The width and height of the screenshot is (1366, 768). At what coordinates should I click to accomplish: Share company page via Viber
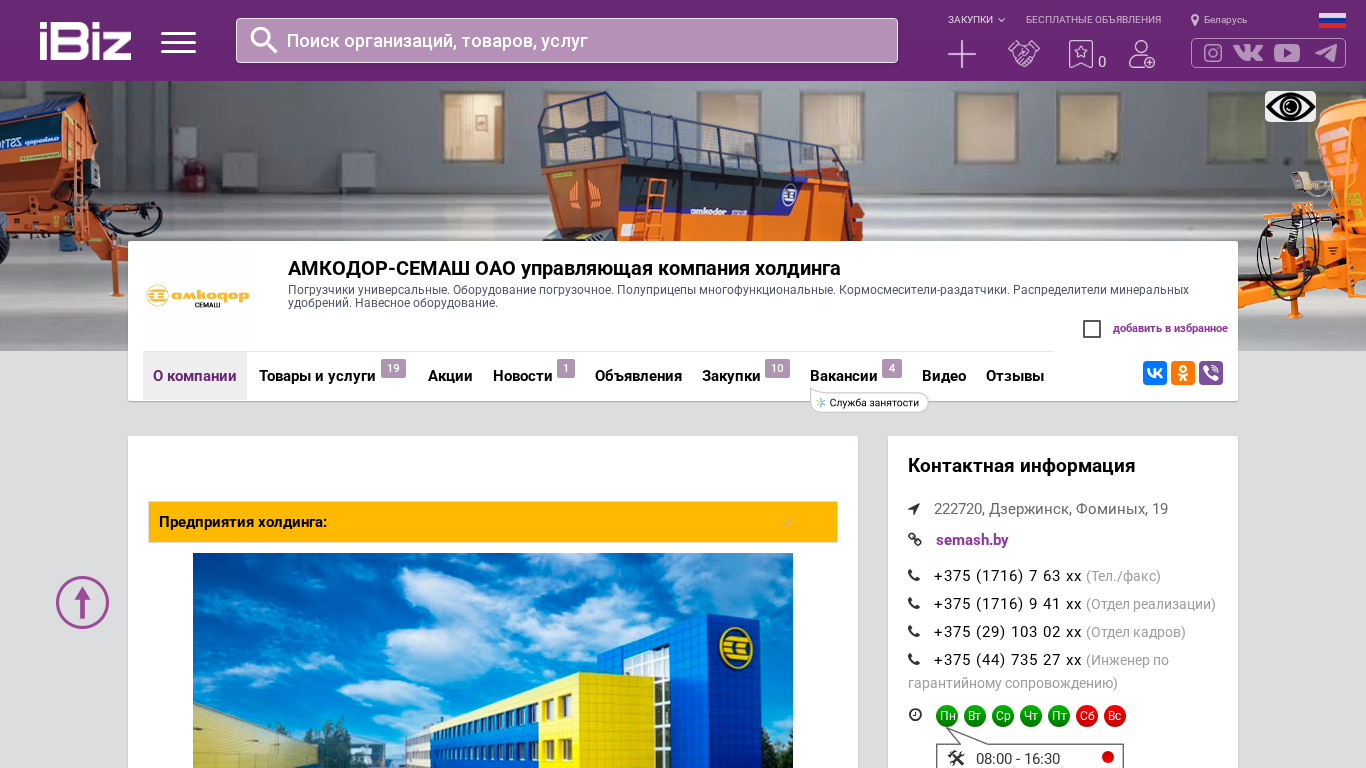[x=1211, y=373]
